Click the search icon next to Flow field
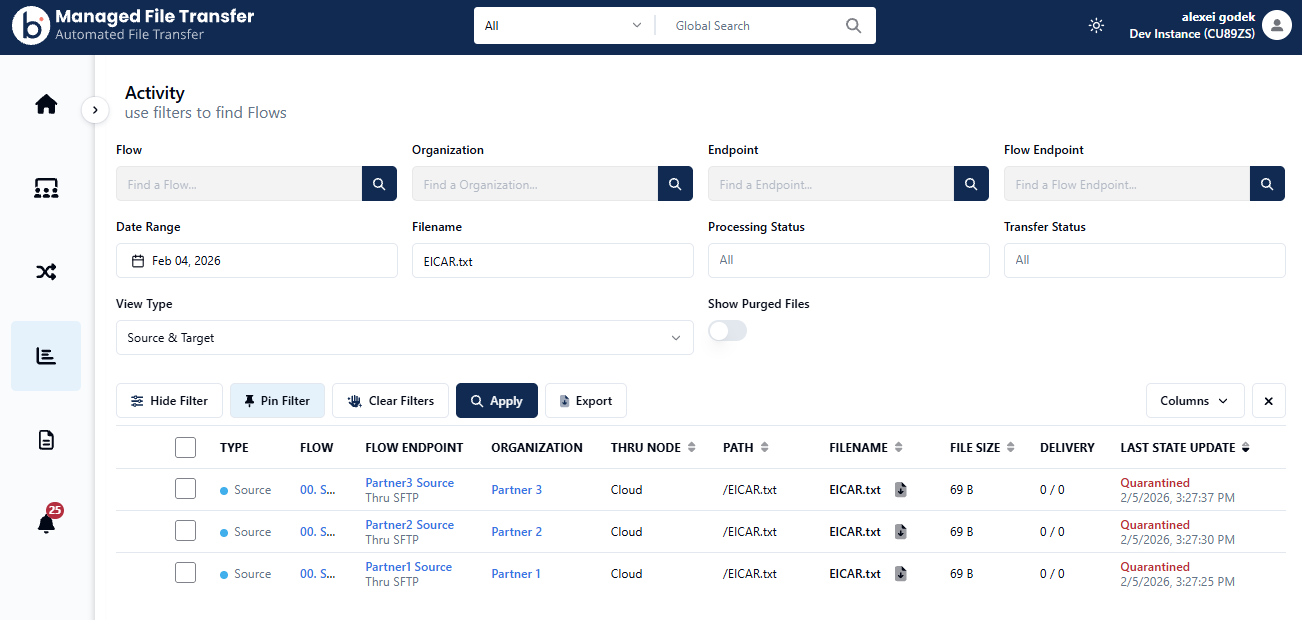The image size is (1302, 620). pyautogui.click(x=379, y=184)
